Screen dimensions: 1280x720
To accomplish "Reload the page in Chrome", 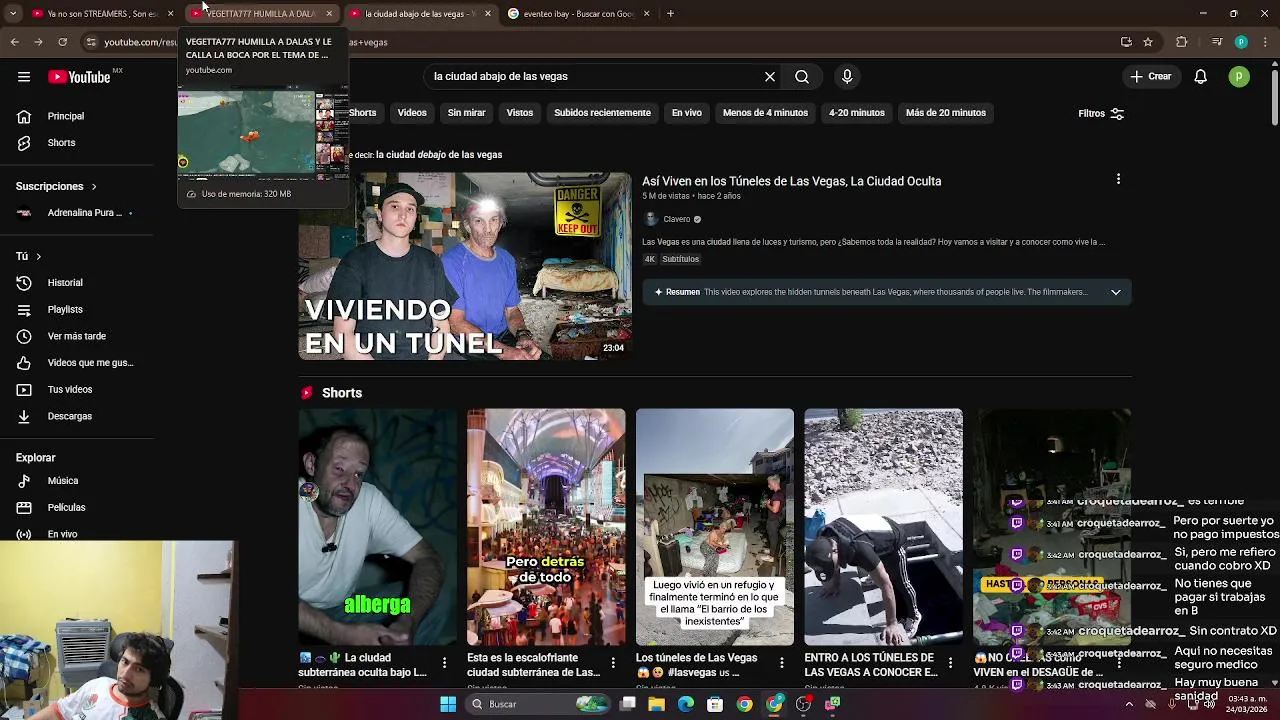I will [62, 42].
